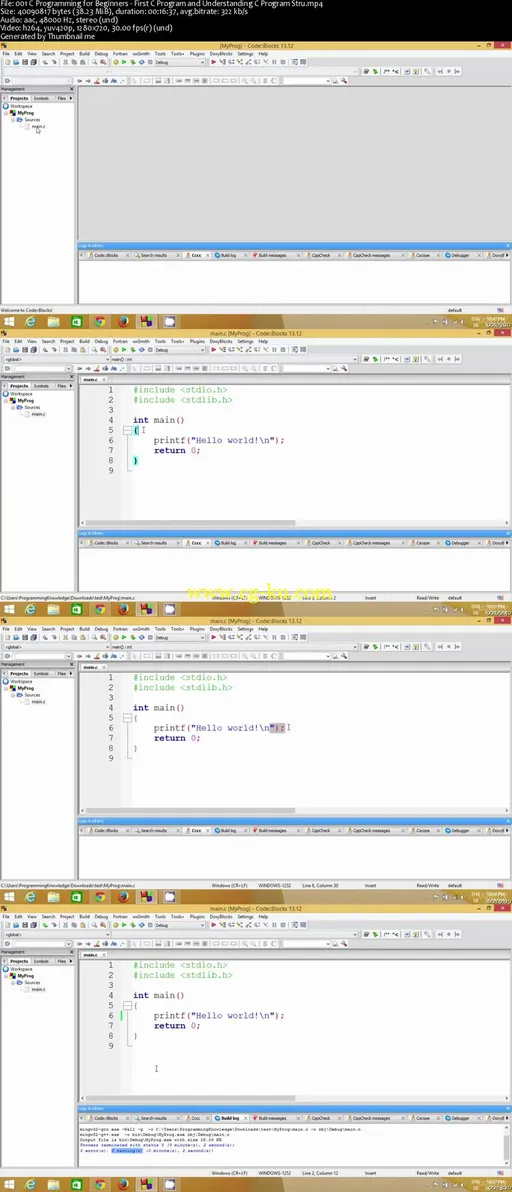Select MyProg project node in empty-editor frame

tap(26, 113)
